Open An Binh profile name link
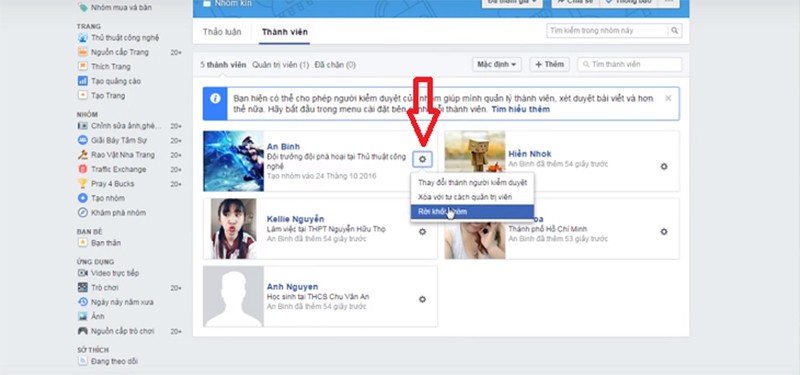The image size is (800, 375). pyautogui.click(x=283, y=147)
